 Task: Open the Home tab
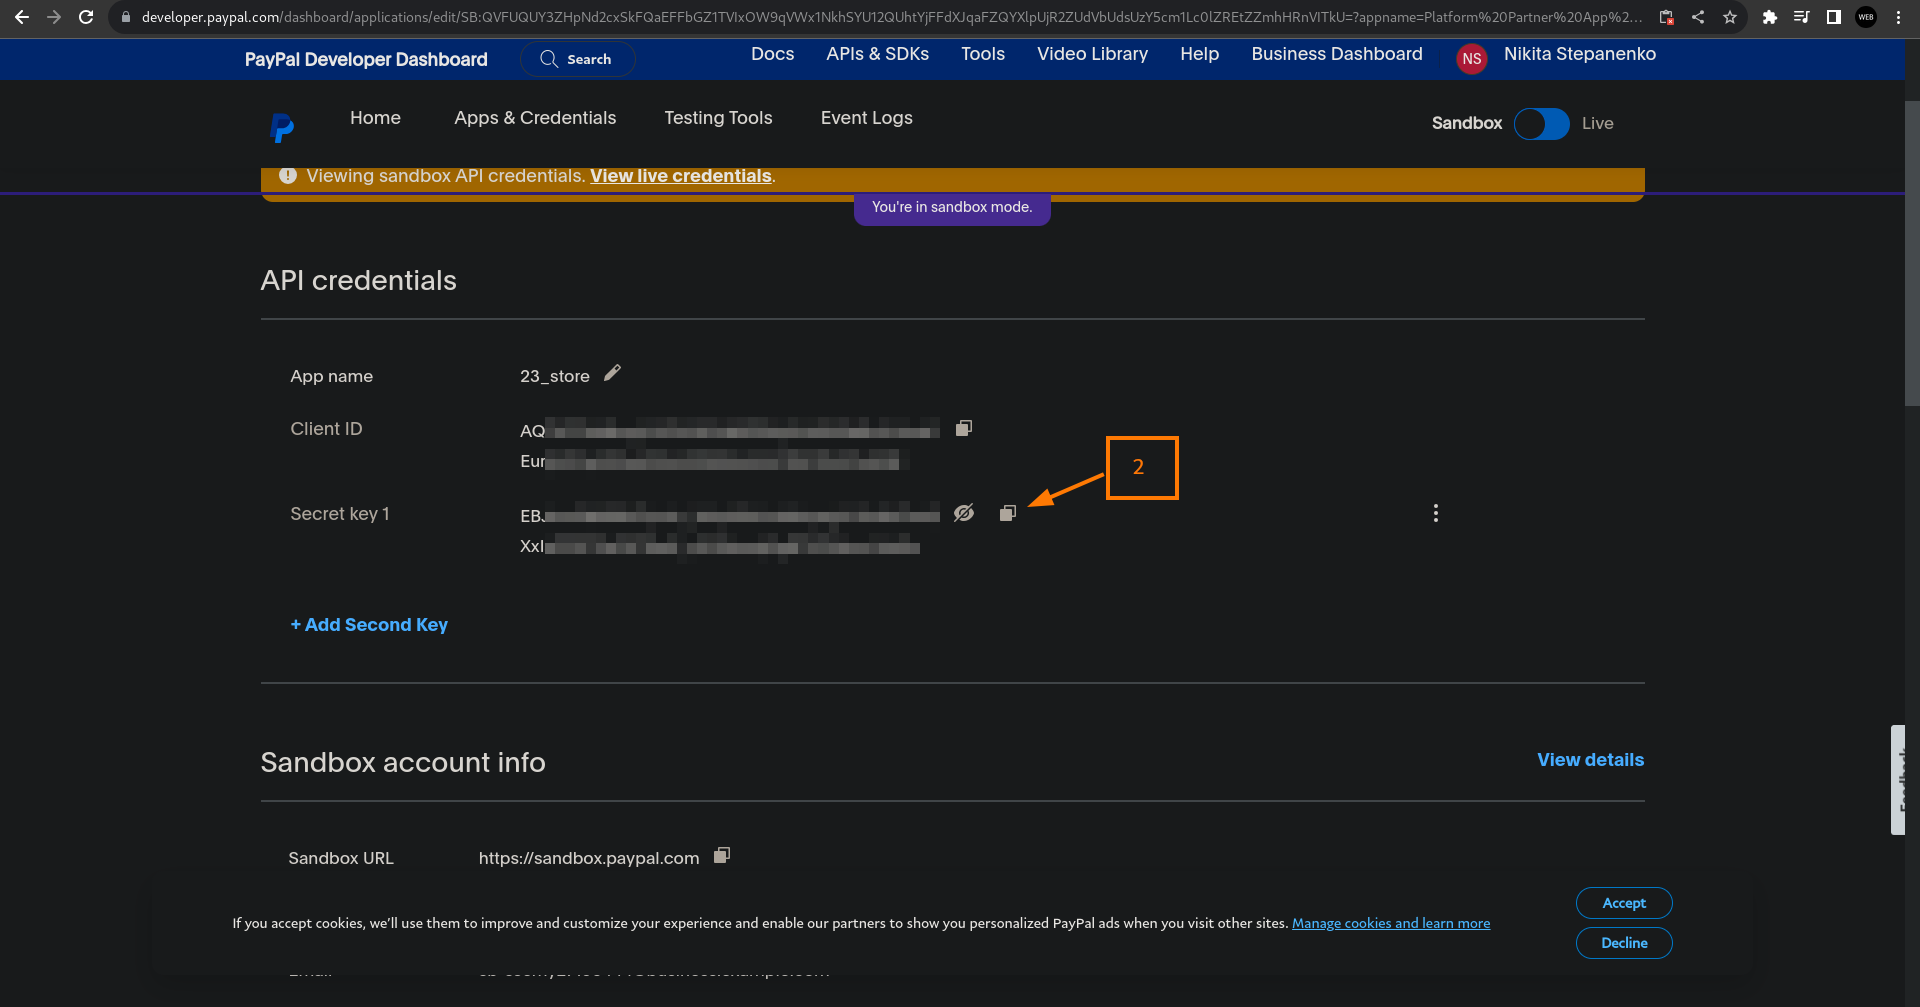(375, 118)
